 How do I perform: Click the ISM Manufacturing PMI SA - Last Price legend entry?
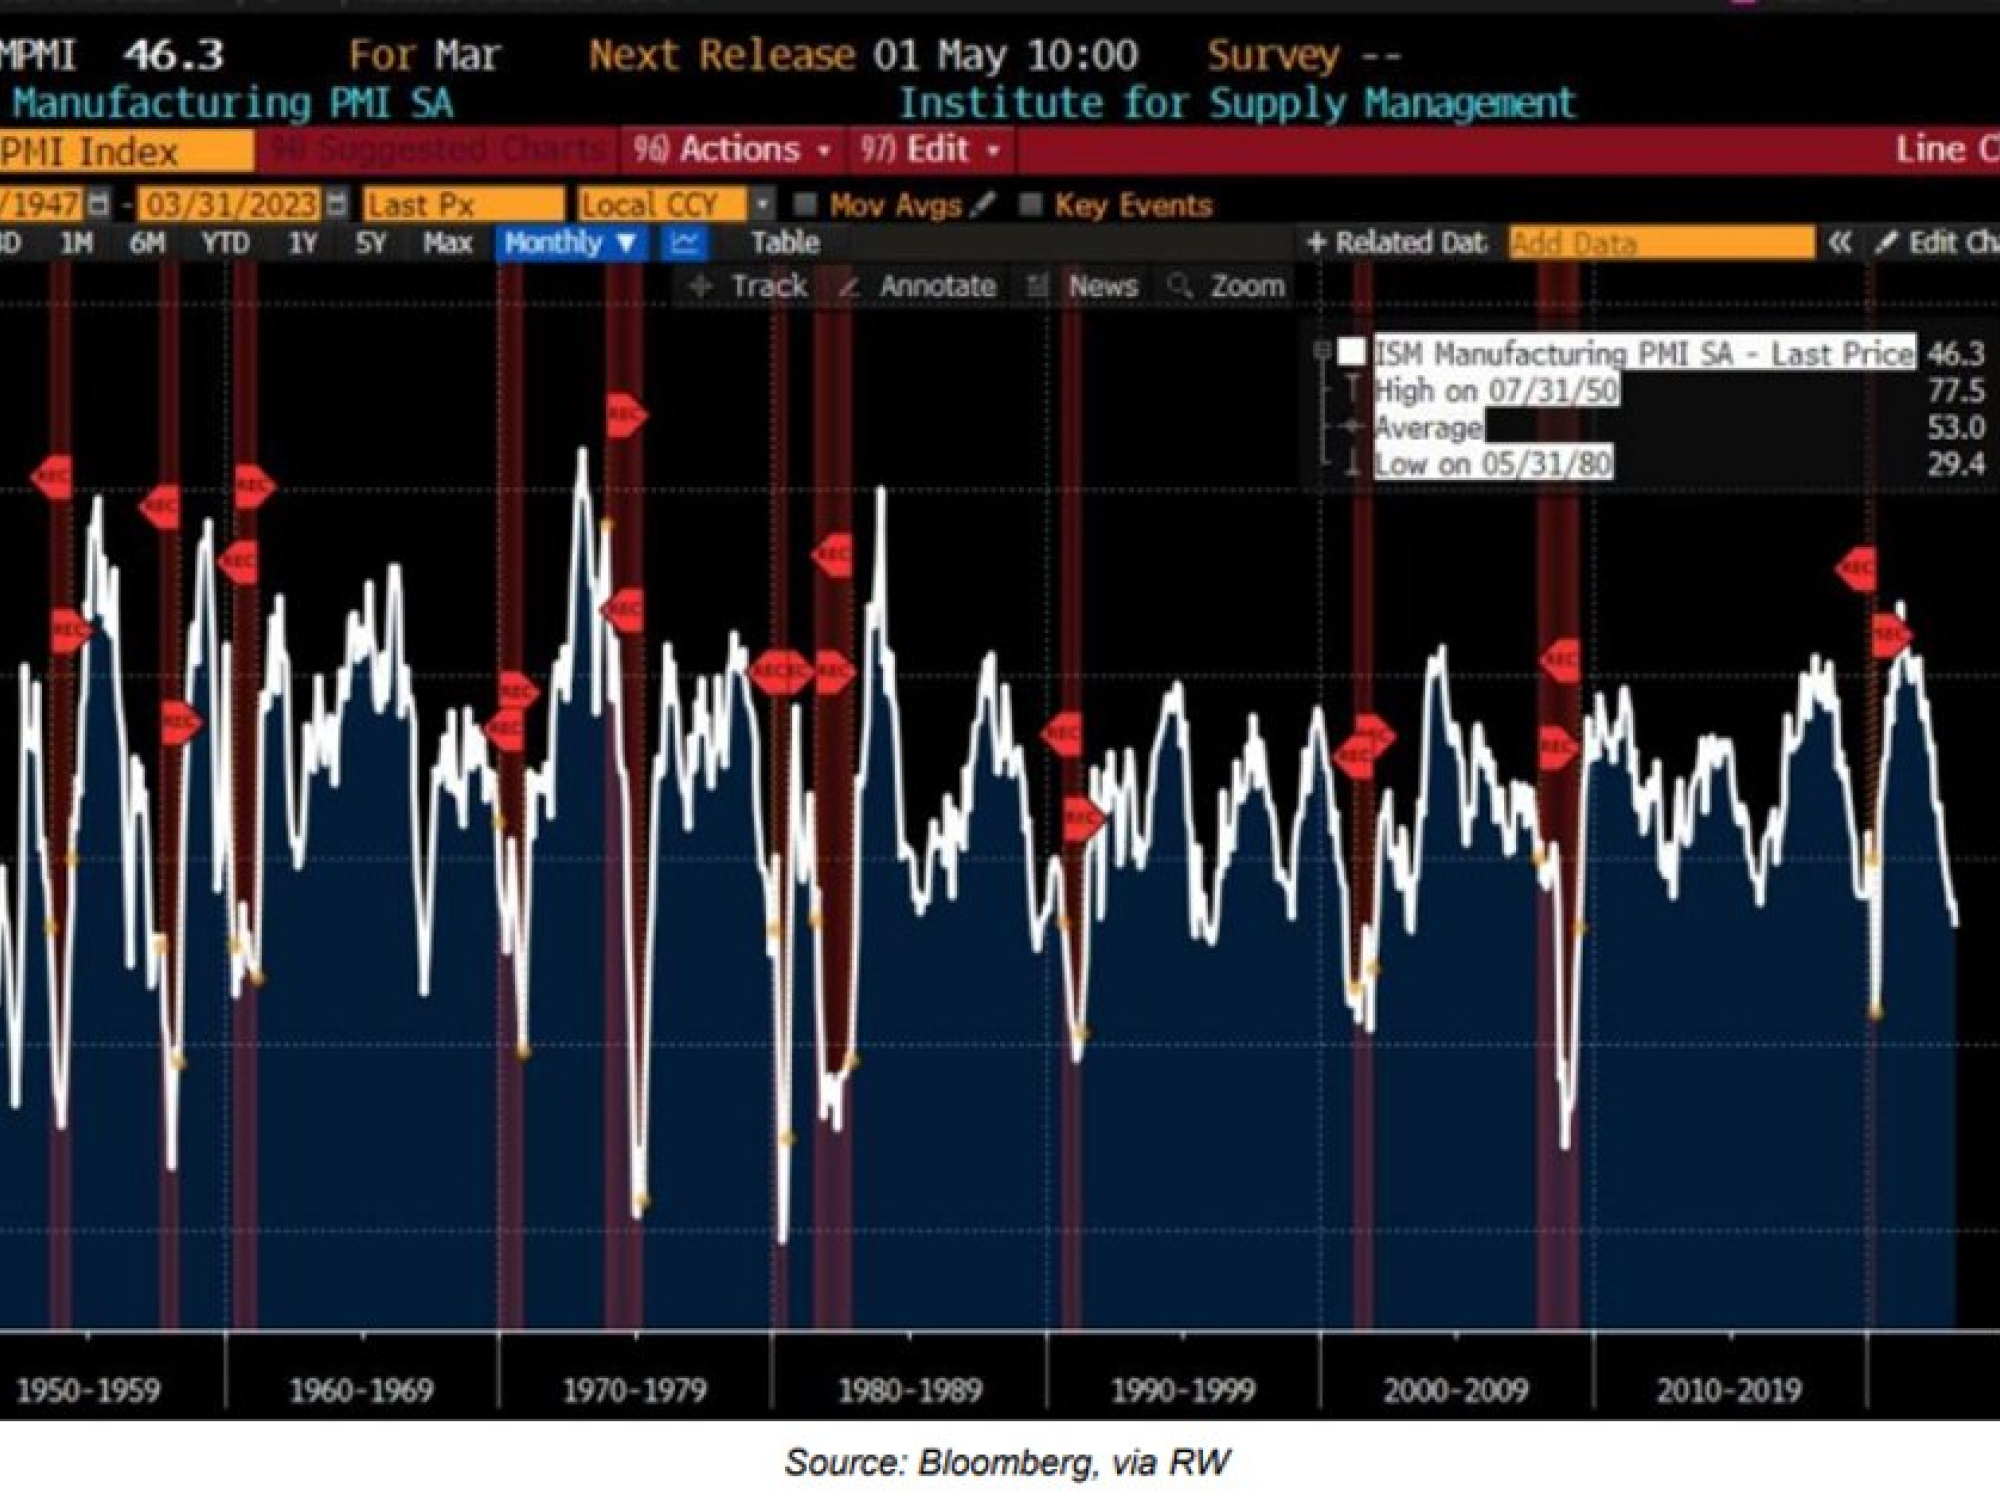(1644, 353)
